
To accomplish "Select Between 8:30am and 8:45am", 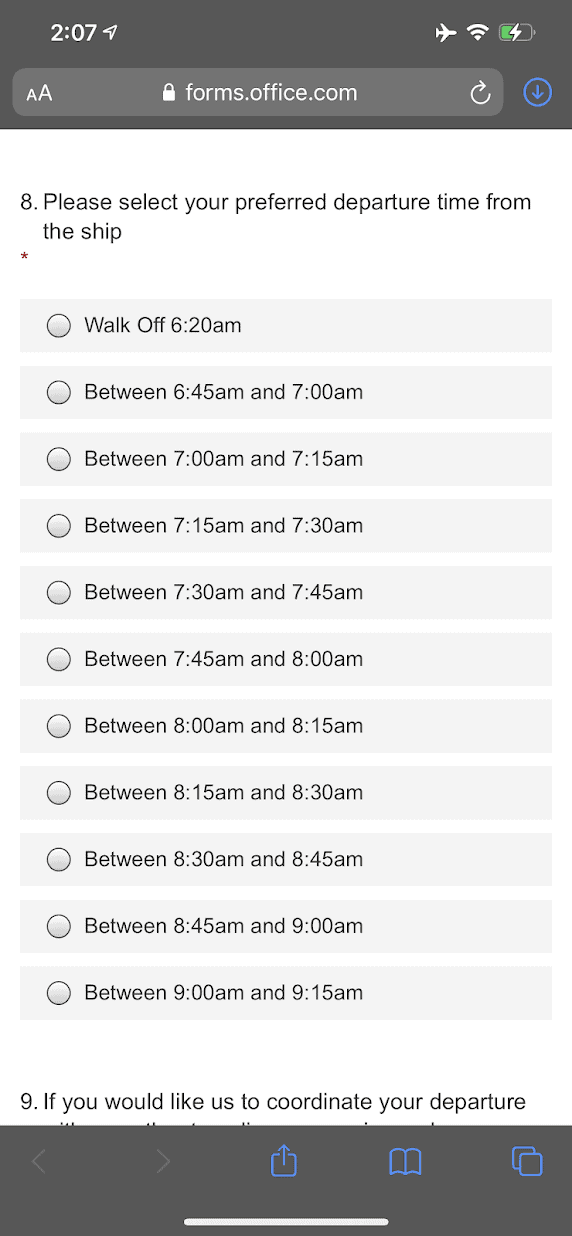I will point(286,859).
